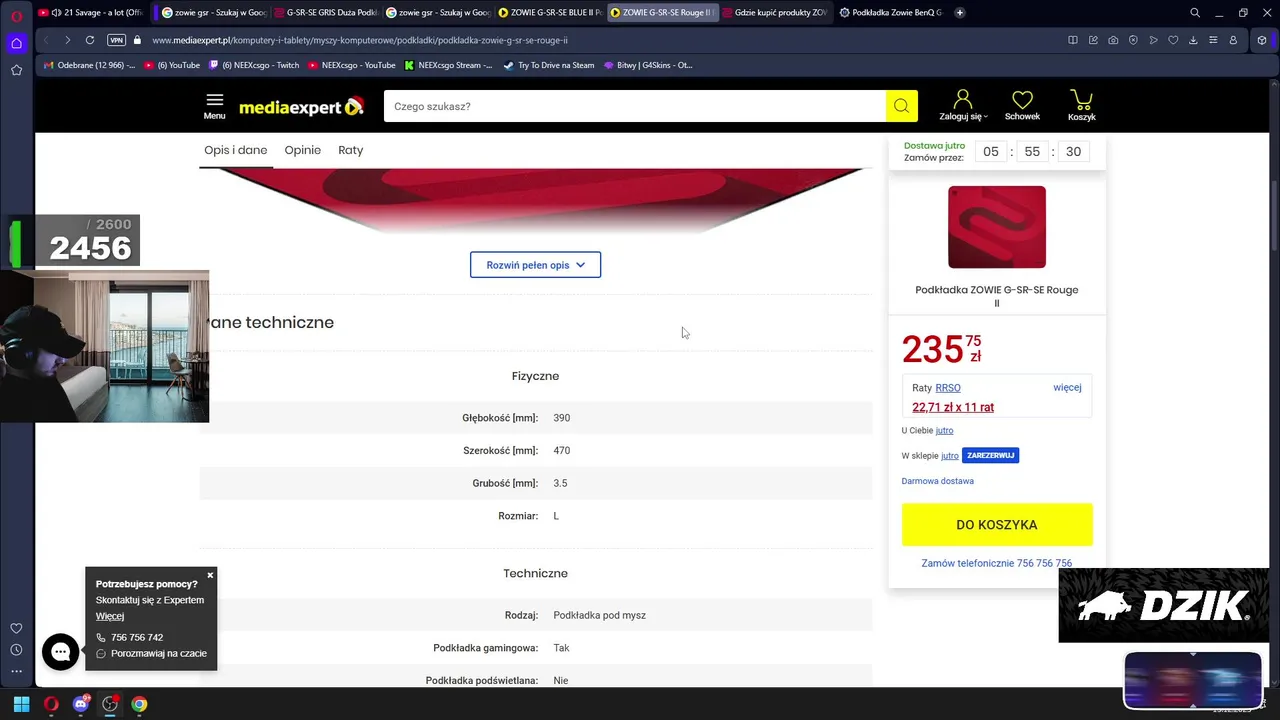Open the Windows Start button

coord(21,704)
